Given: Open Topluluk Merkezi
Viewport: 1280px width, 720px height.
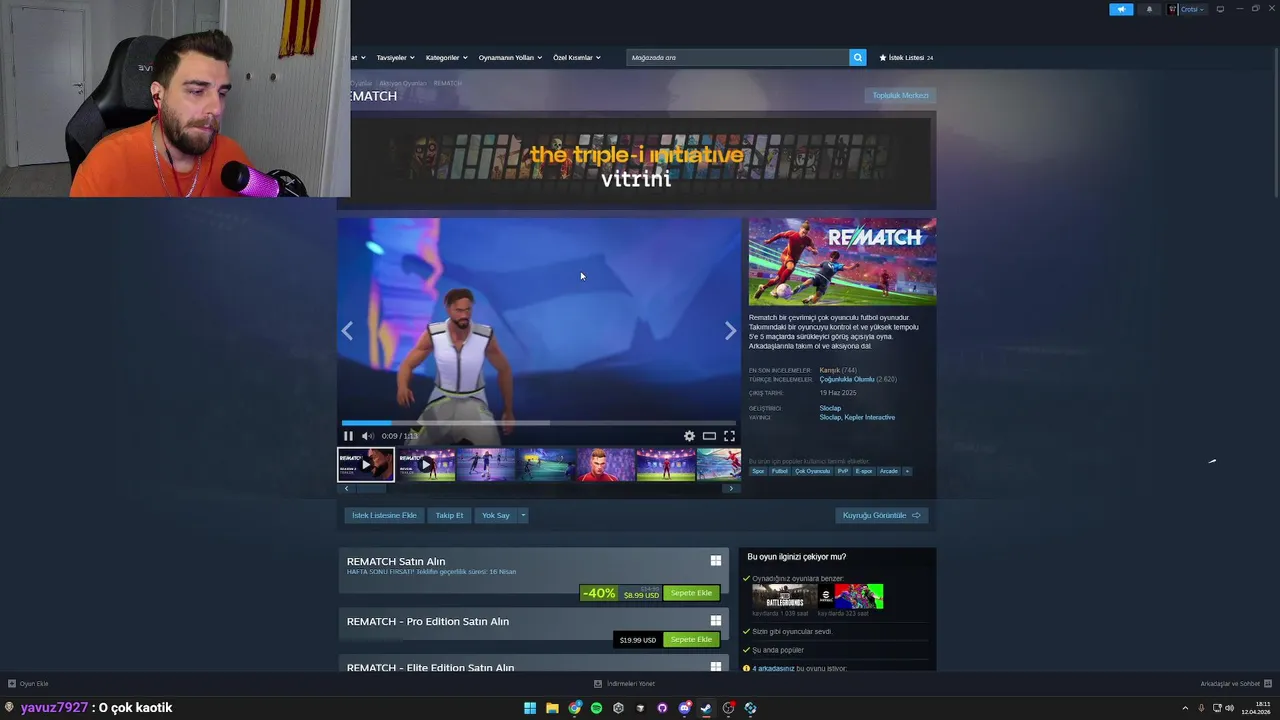Looking at the screenshot, I should click(900, 95).
